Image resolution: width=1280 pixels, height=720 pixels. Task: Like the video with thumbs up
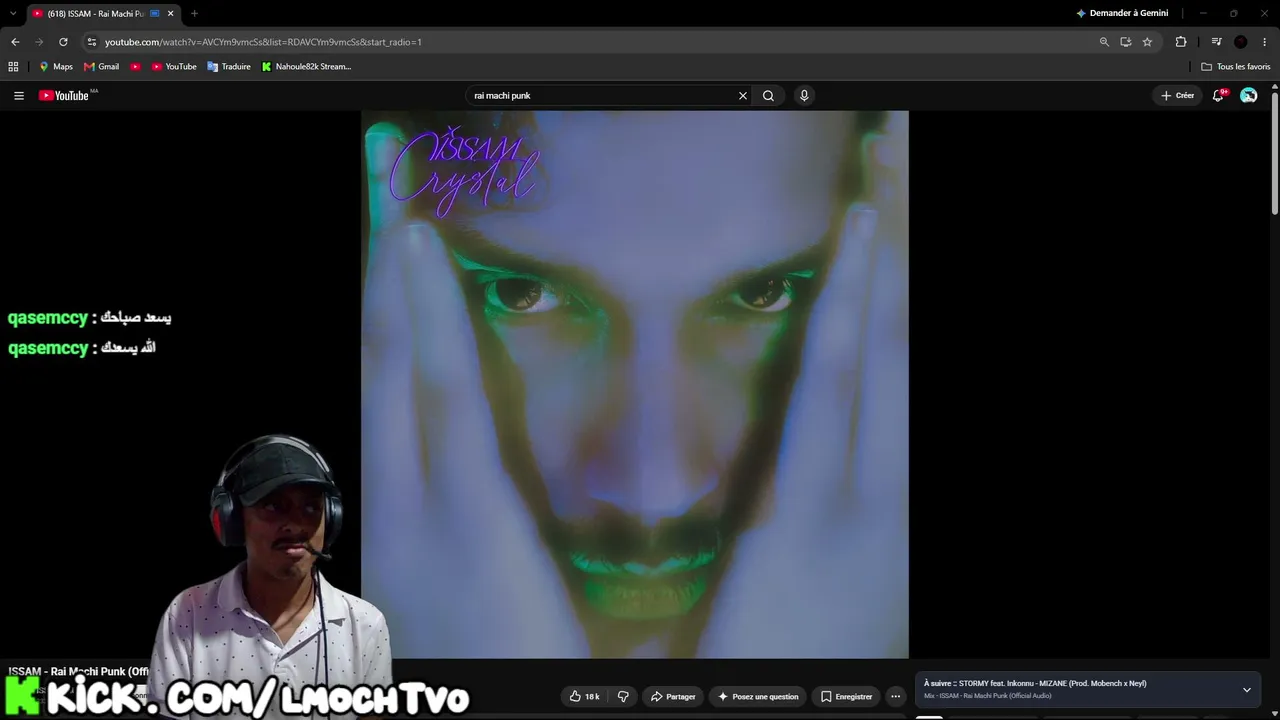(585, 696)
